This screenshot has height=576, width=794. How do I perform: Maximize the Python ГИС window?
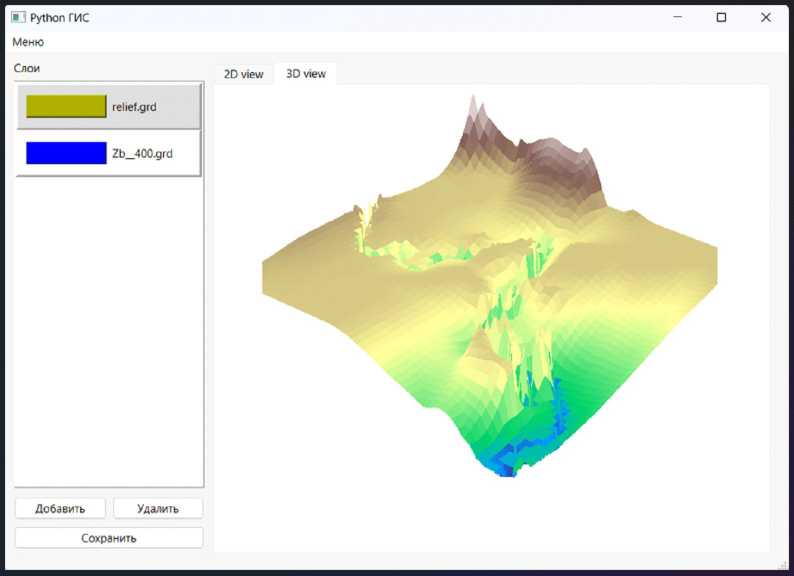click(721, 17)
